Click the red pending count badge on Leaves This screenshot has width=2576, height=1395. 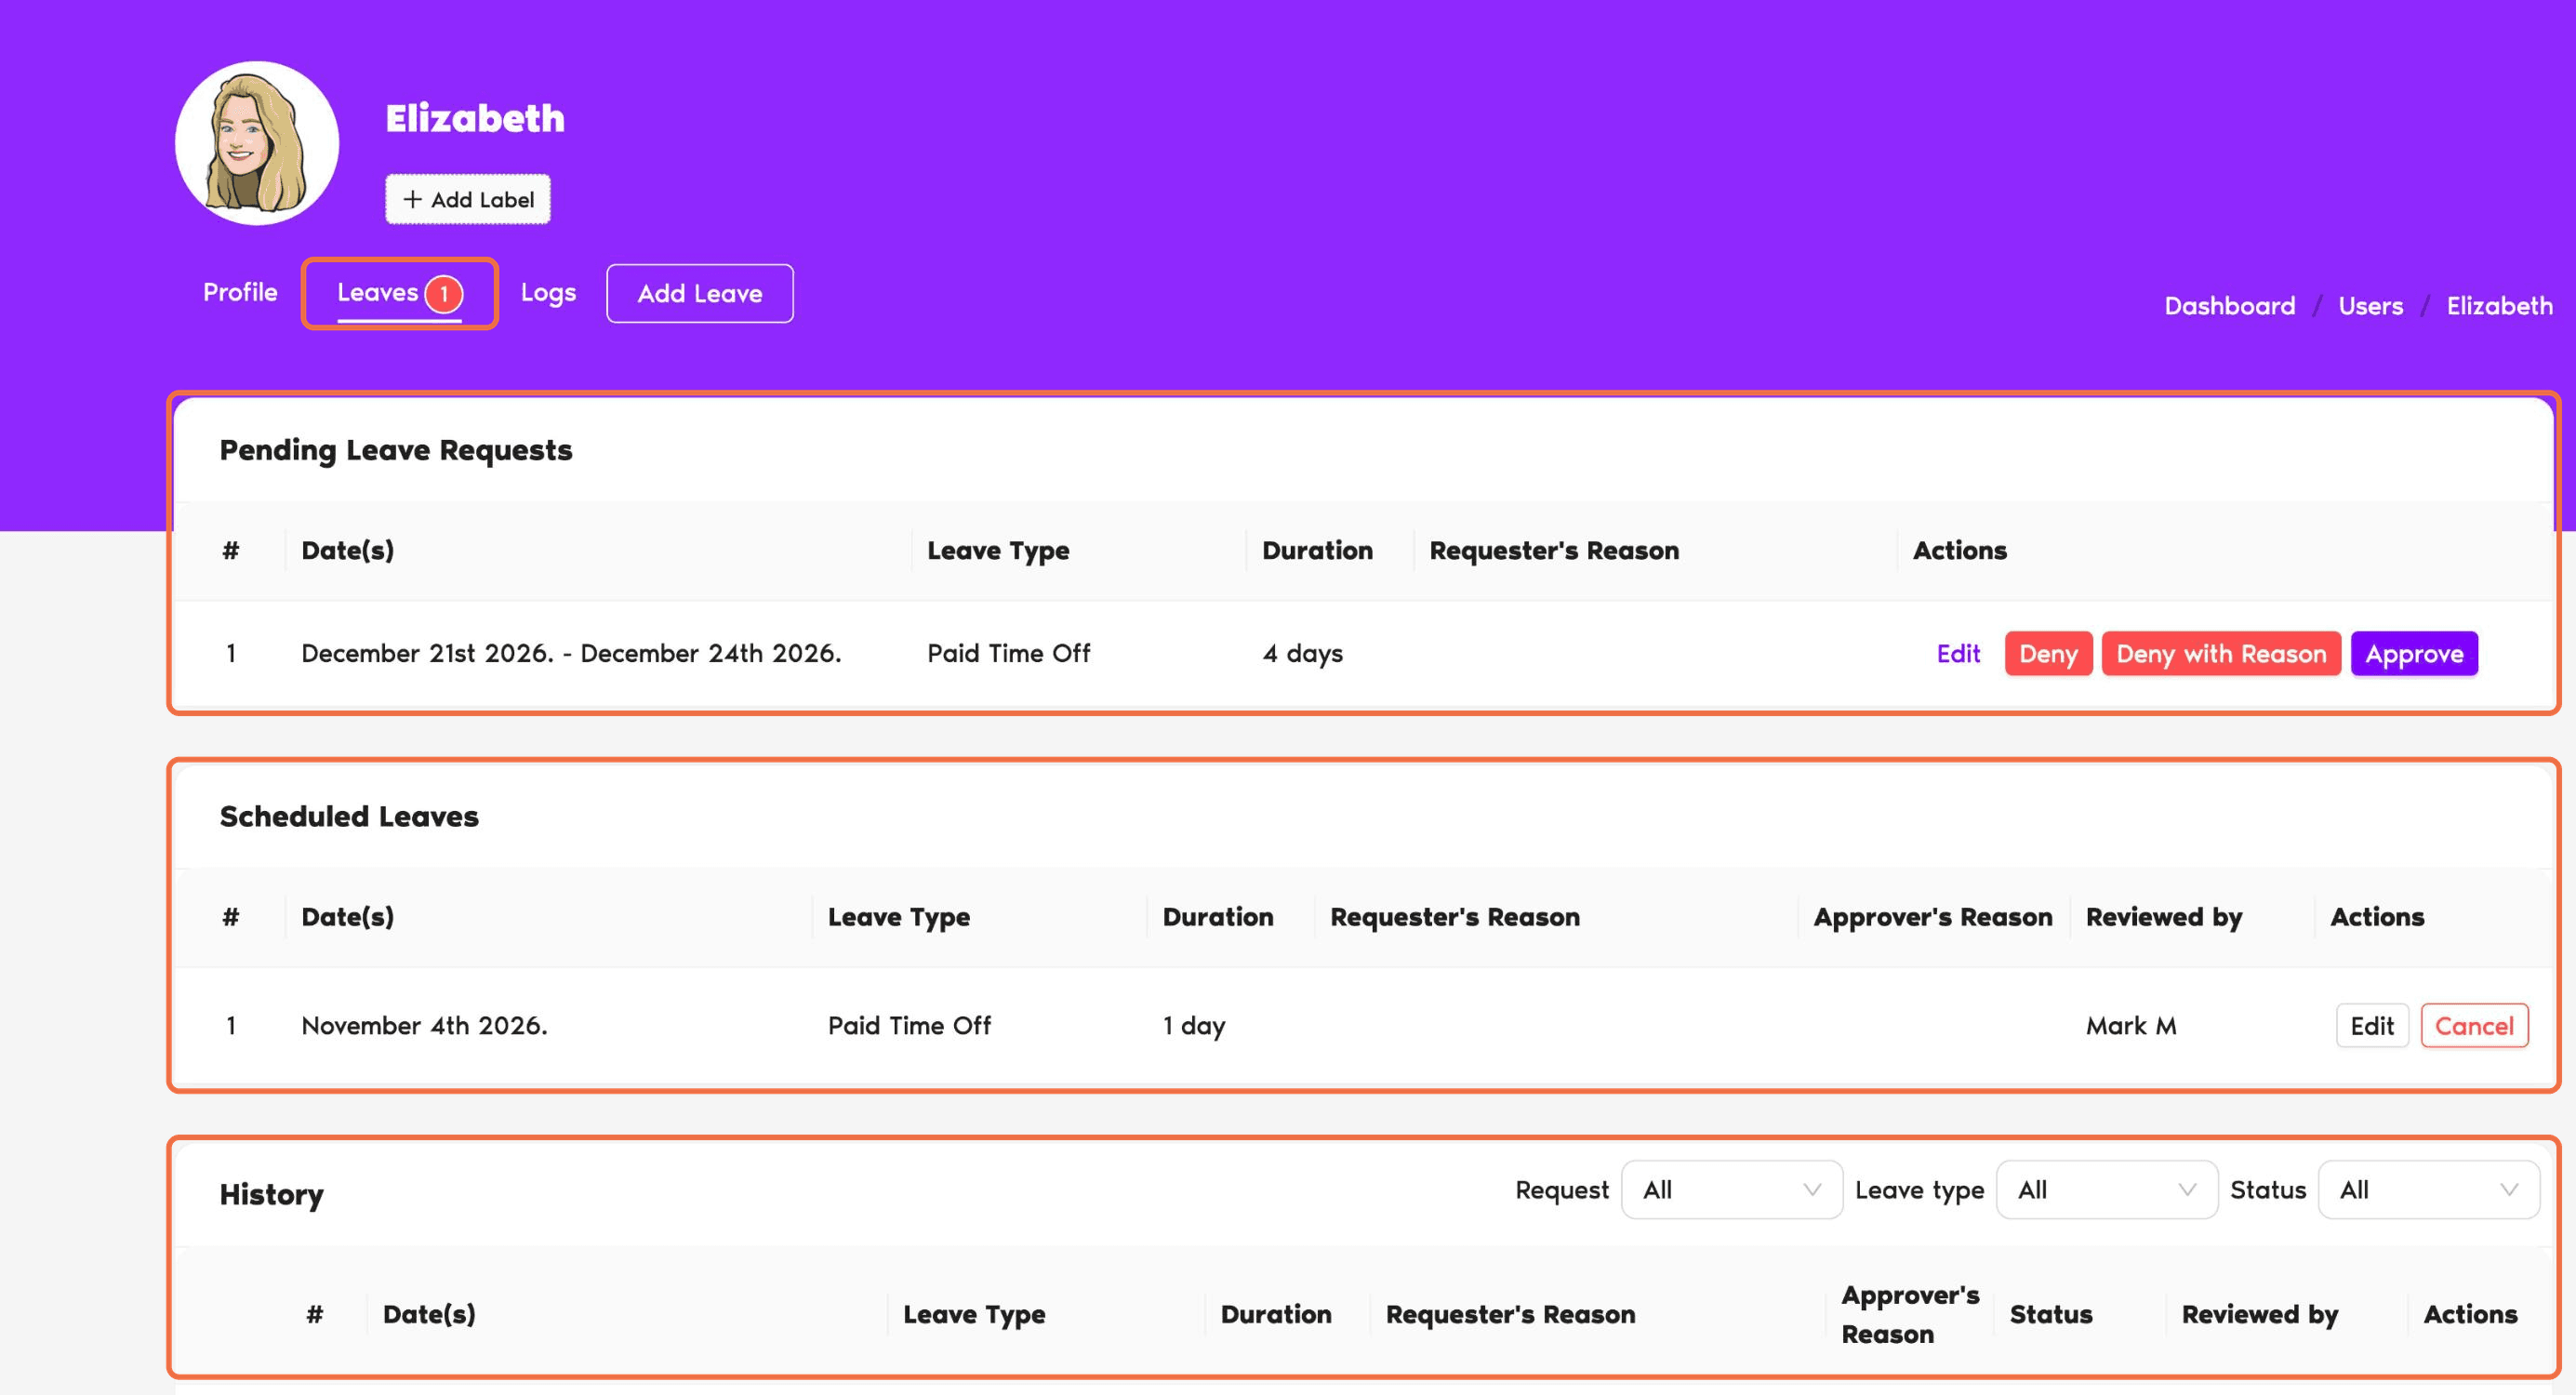click(444, 294)
